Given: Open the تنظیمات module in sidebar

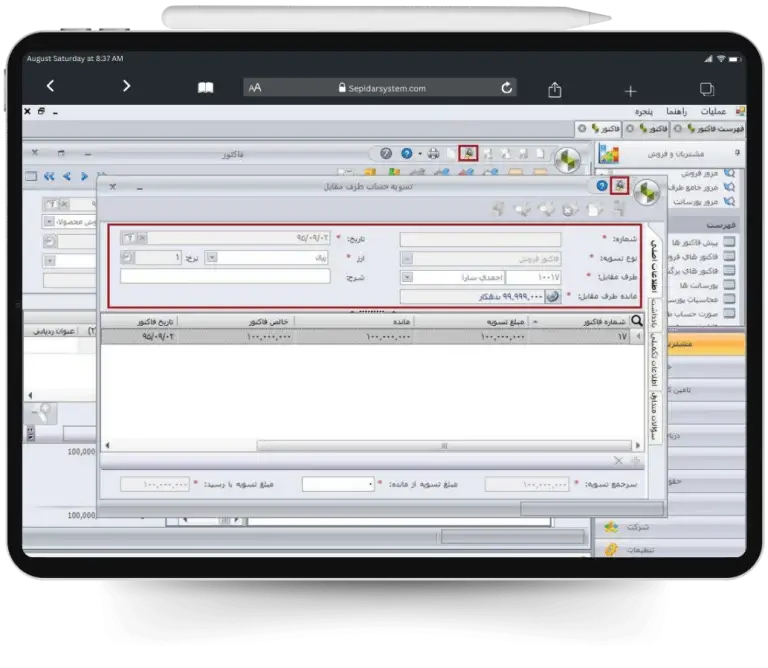Looking at the screenshot, I should pos(670,549).
